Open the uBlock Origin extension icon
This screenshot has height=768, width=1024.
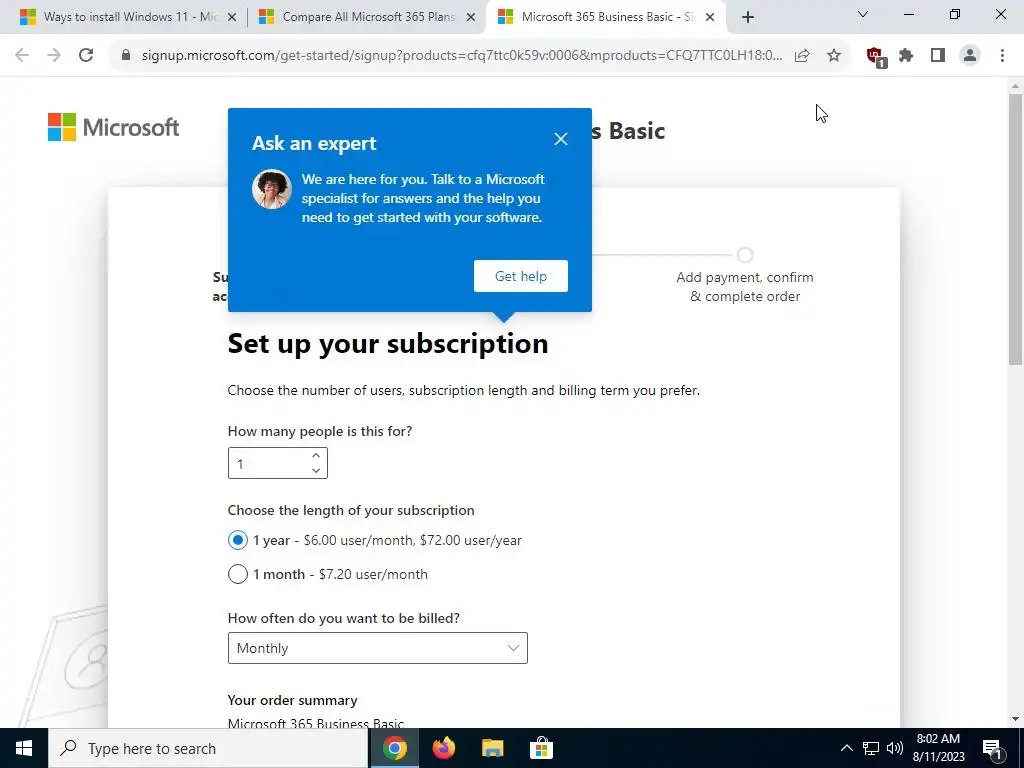875,56
